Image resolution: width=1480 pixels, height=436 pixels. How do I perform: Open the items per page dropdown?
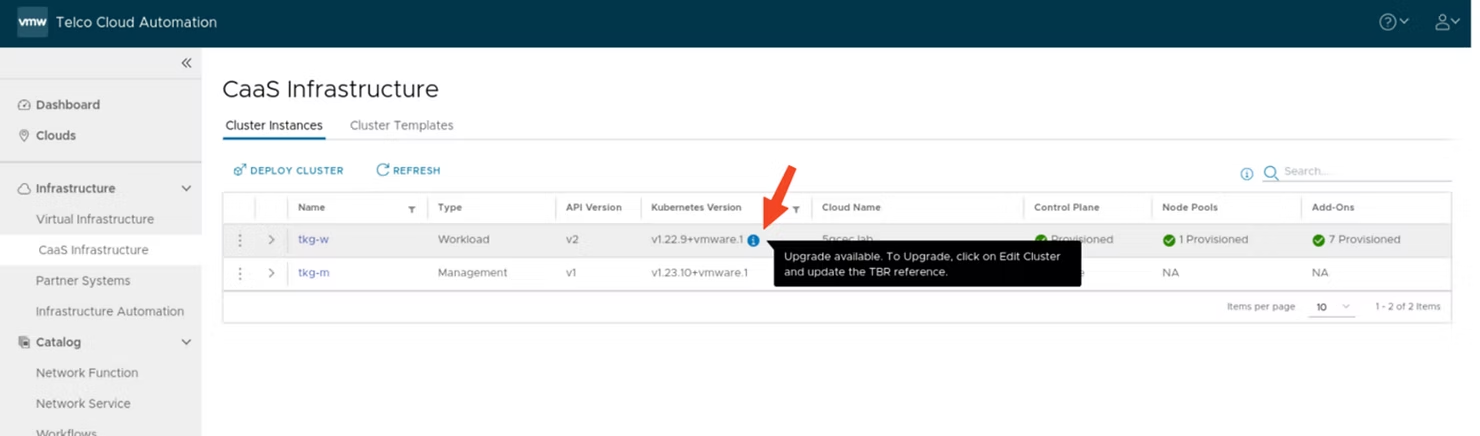pyautogui.click(x=1332, y=307)
